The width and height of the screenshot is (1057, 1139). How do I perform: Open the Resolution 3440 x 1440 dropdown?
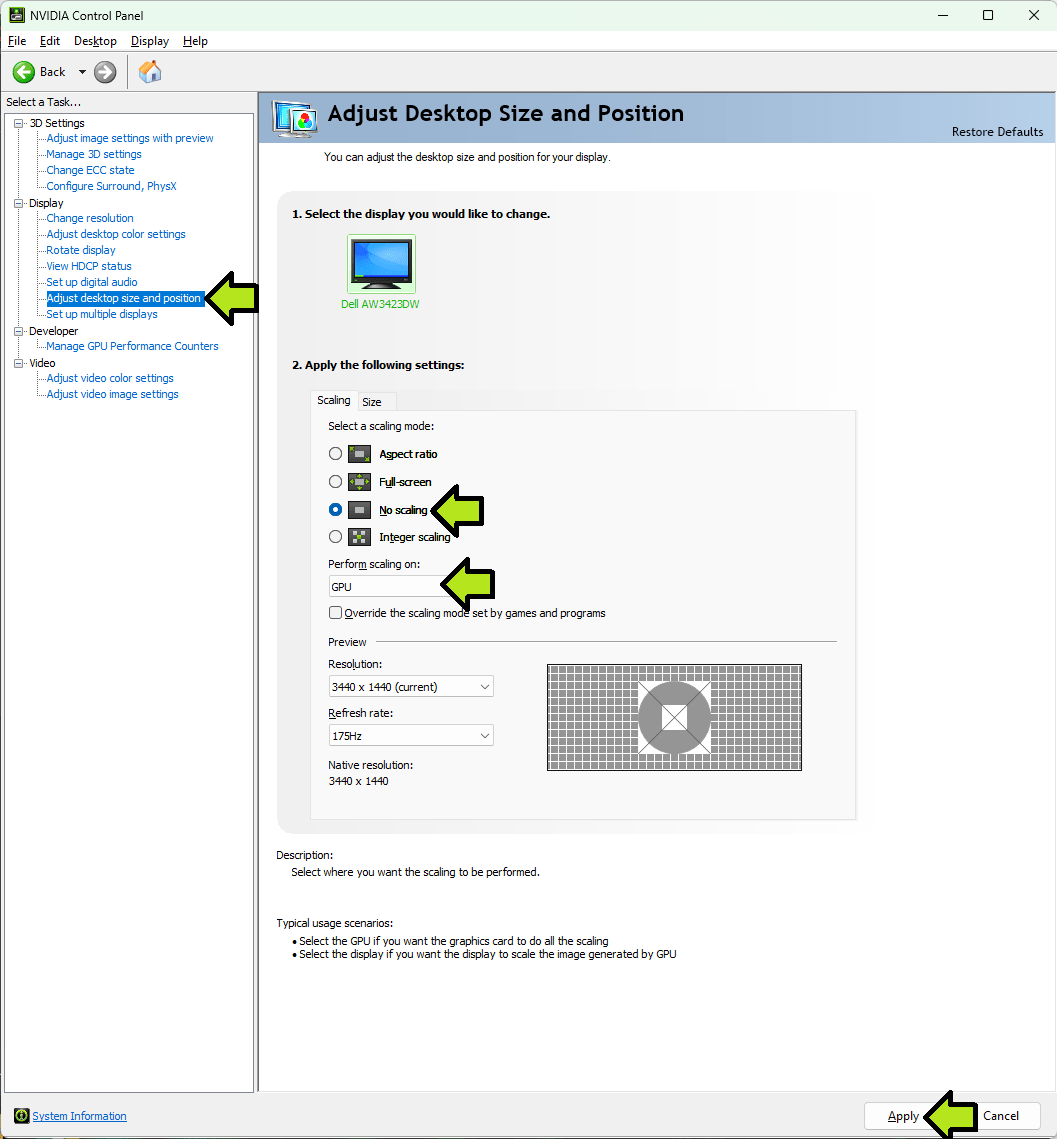pyautogui.click(x=410, y=686)
